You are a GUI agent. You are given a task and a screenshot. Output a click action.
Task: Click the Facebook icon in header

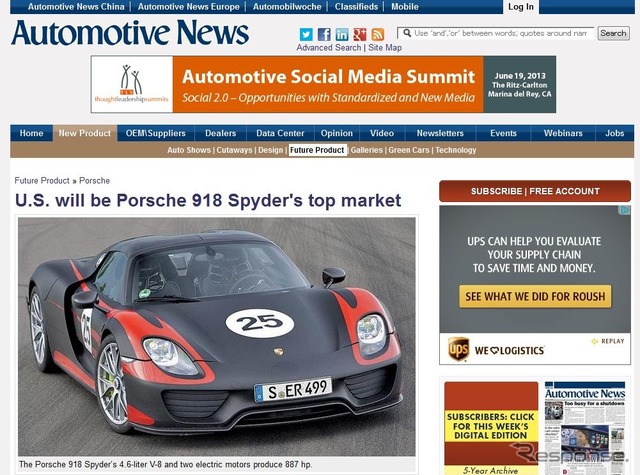click(x=324, y=34)
